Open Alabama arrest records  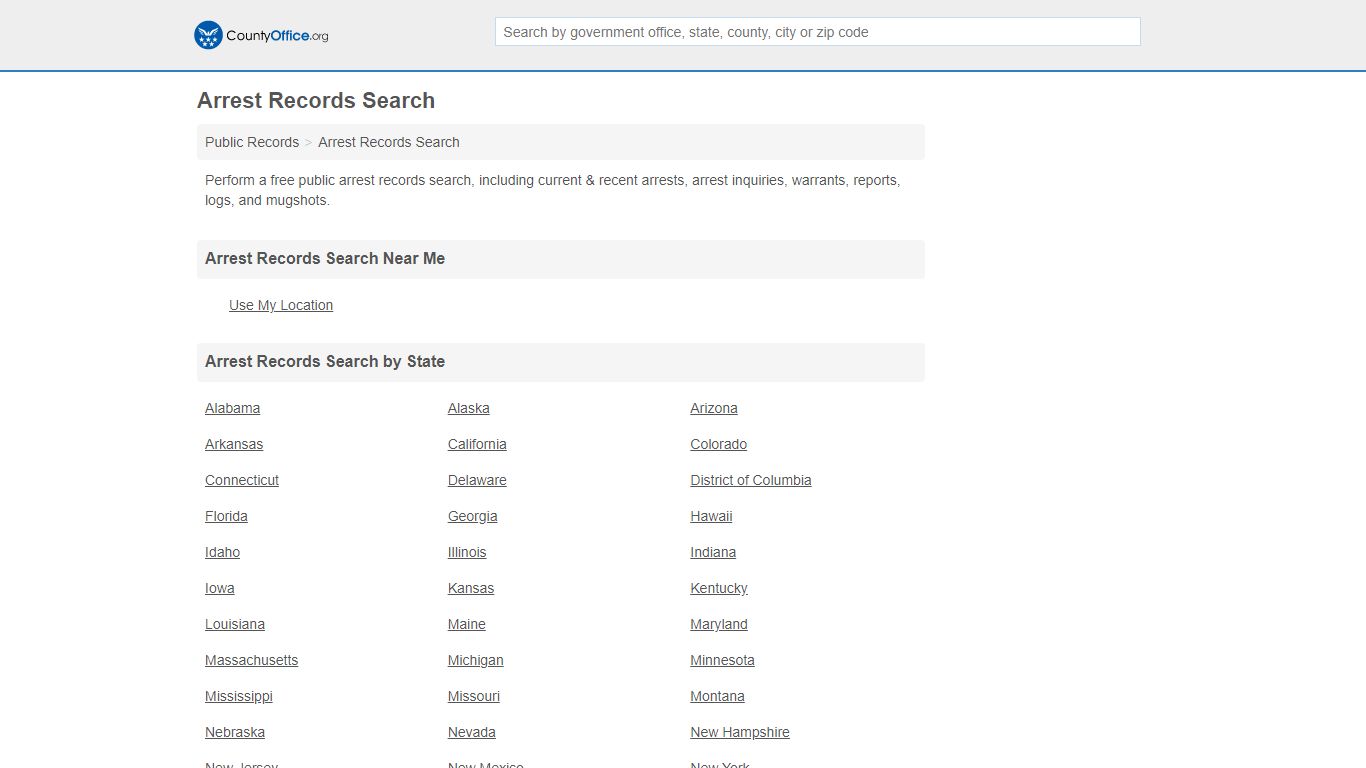coord(232,408)
